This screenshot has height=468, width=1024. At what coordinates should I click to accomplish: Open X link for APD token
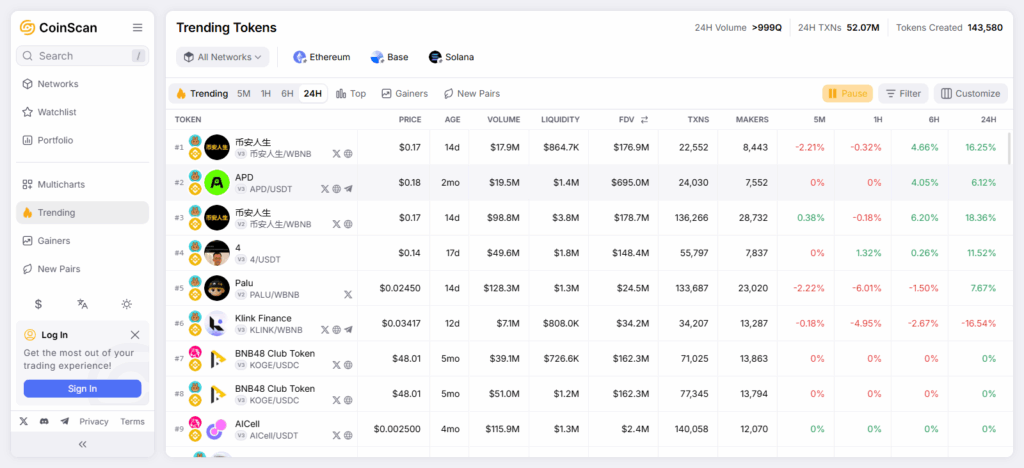(325, 189)
